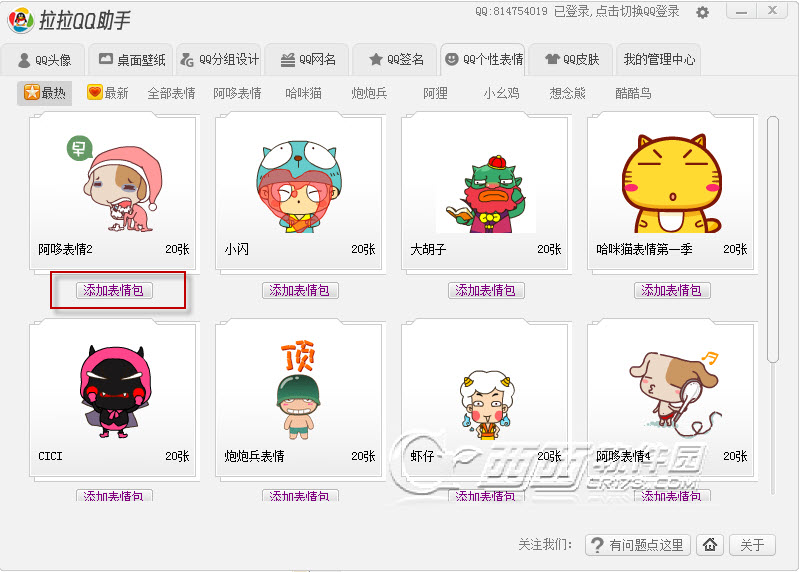
Task: Filter by 哈咪猫 category
Action: coord(303,93)
